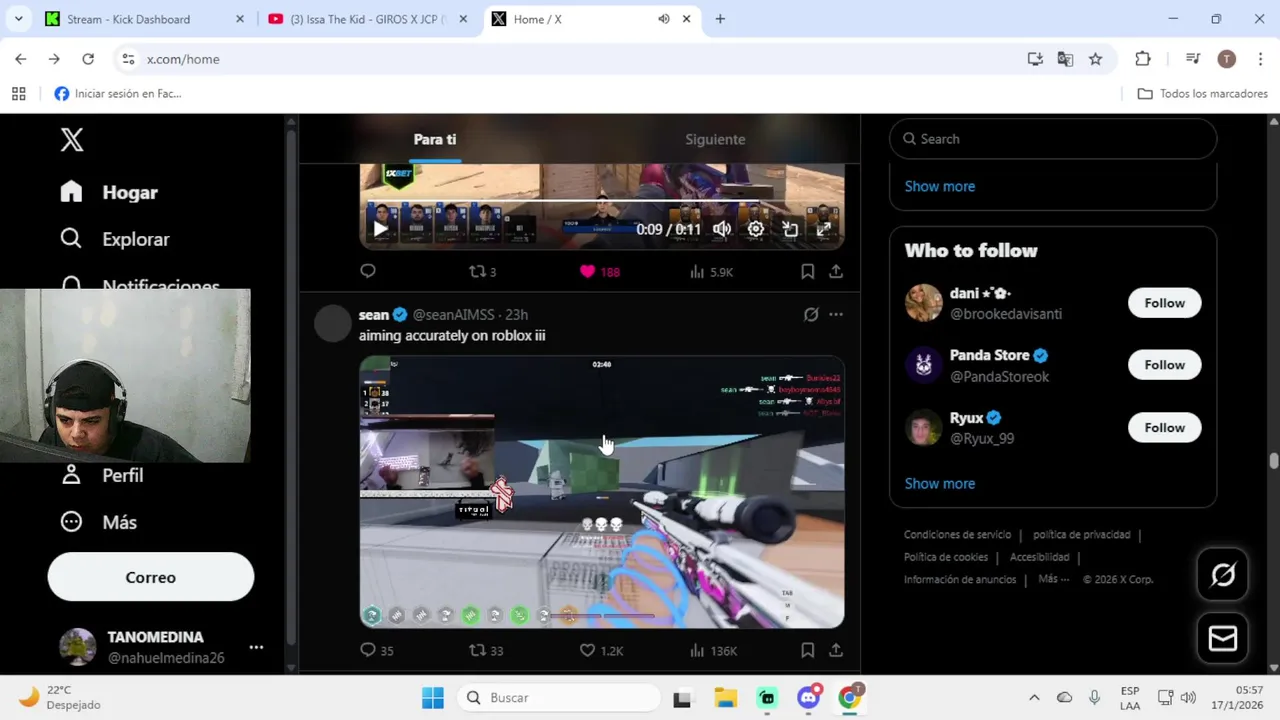
Task: Click the X Search field
Action: 1053,139
